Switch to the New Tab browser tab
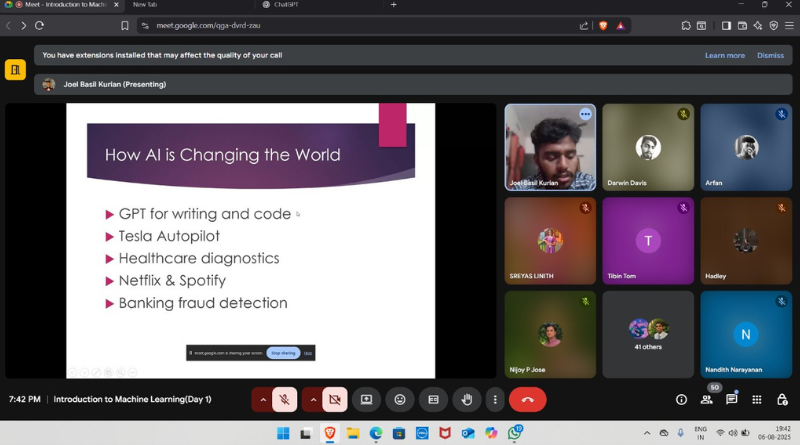This screenshot has width=800, height=445. click(145, 5)
